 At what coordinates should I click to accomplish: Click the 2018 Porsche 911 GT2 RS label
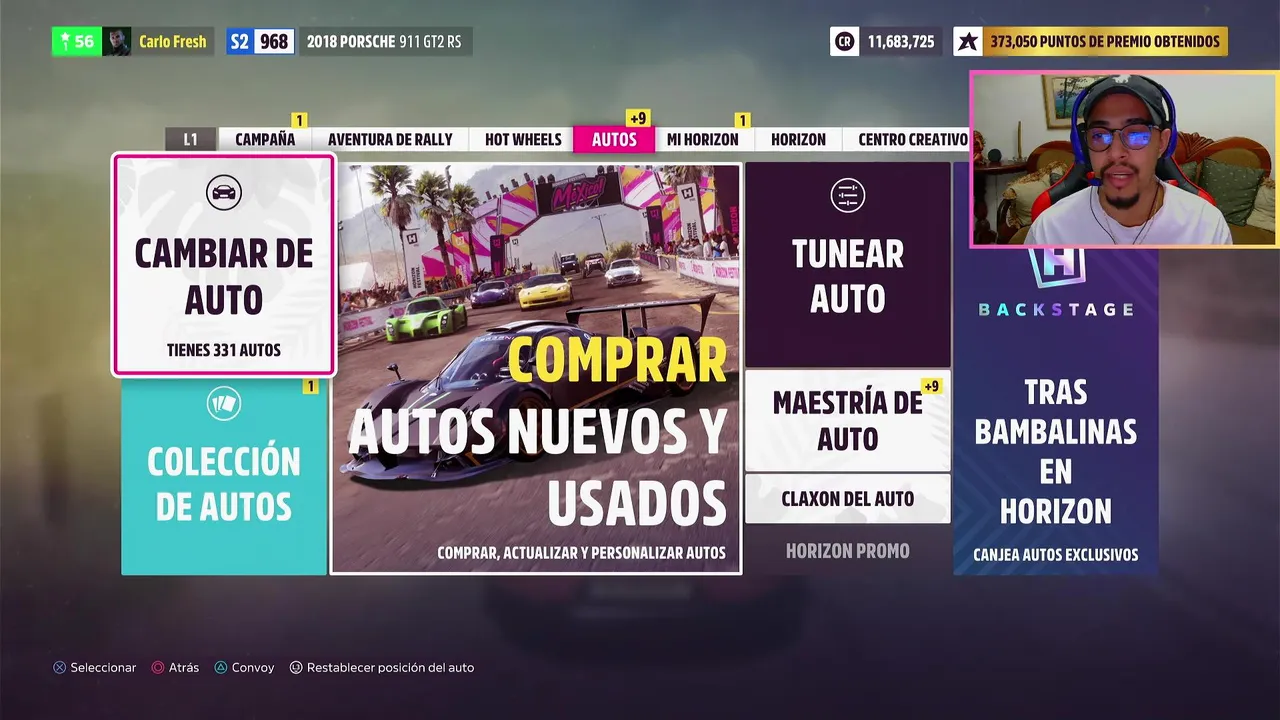click(x=384, y=41)
